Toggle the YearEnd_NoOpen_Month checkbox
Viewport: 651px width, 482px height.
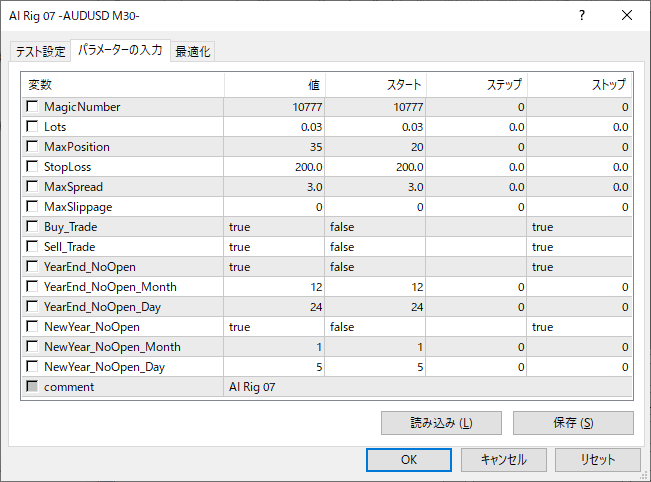(x=32, y=286)
